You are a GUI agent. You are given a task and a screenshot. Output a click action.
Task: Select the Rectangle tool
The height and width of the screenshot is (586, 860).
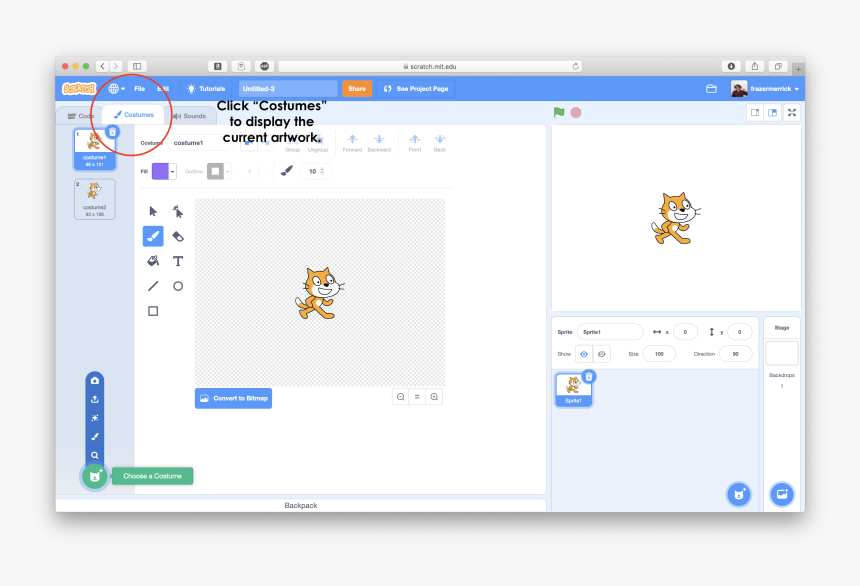tap(153, 310)
